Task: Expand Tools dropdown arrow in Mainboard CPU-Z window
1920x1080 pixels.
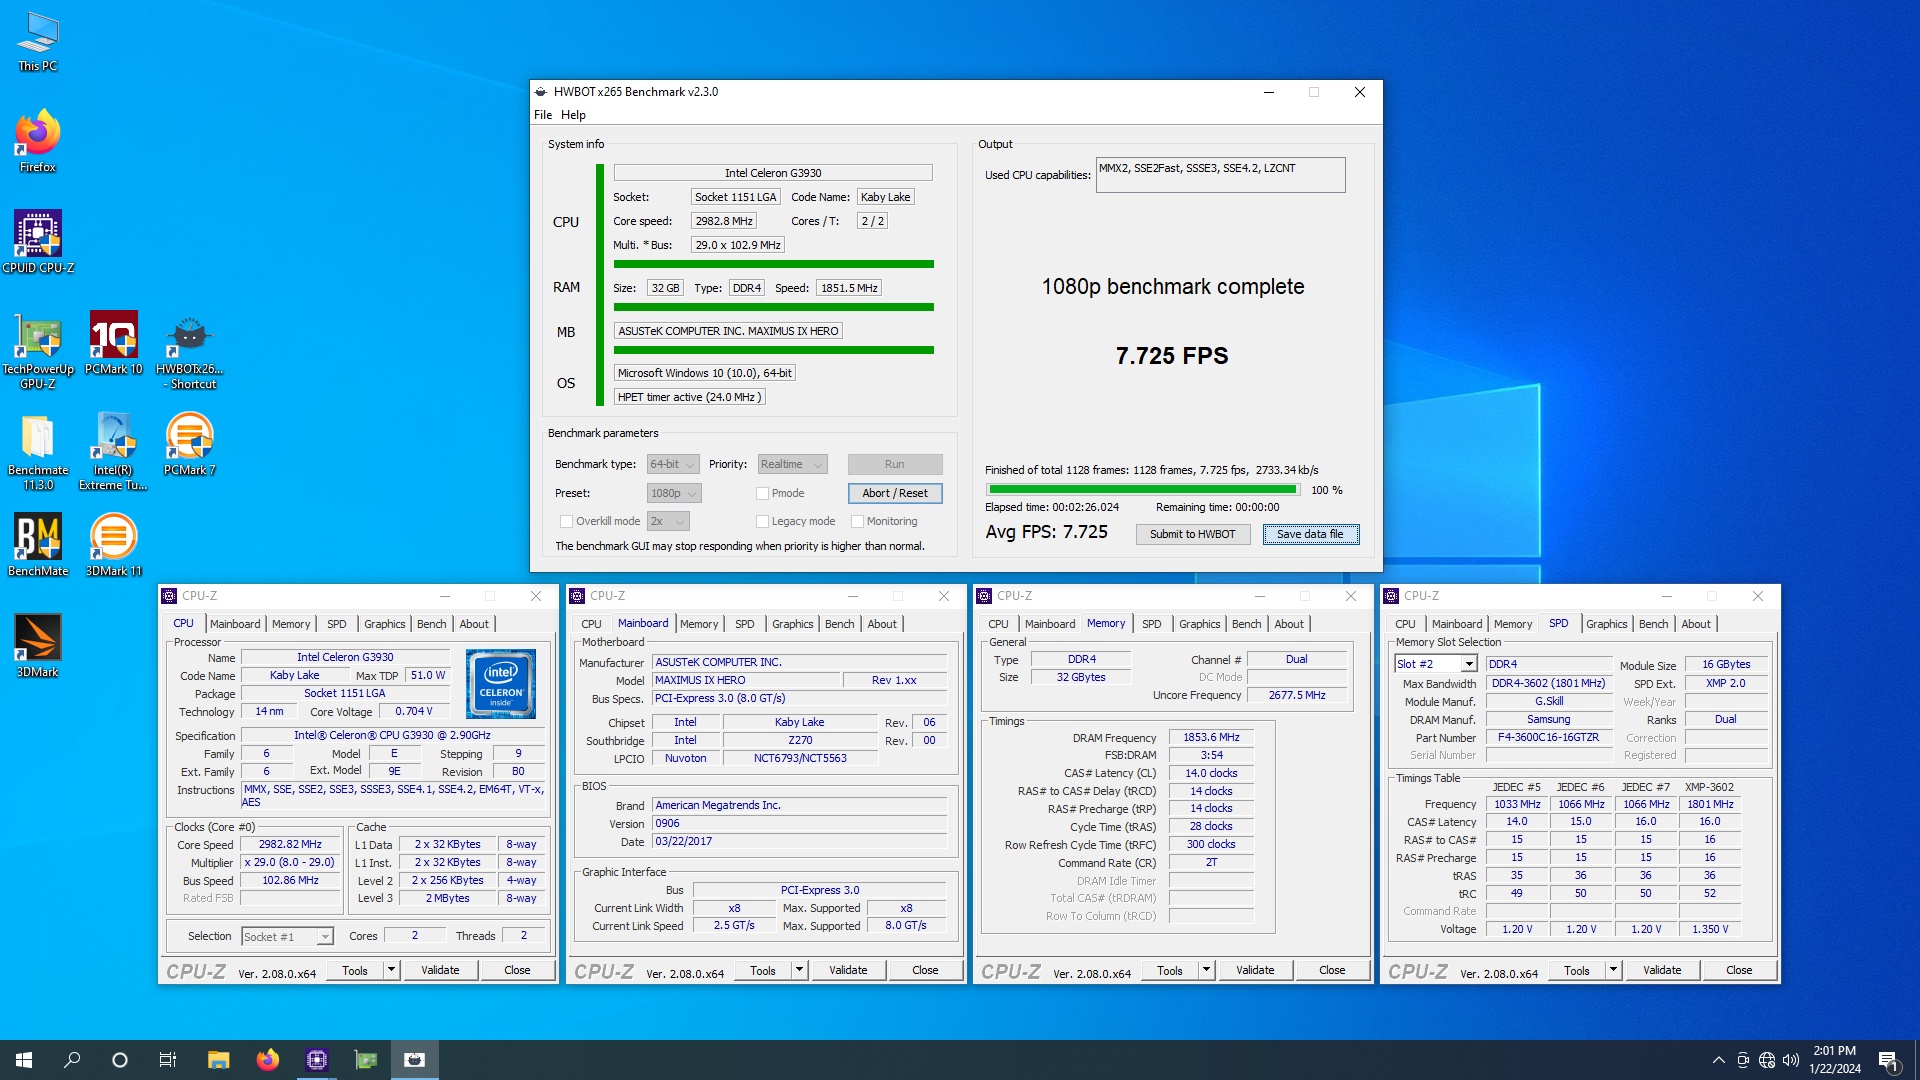Action: click(x=799, y=970)
